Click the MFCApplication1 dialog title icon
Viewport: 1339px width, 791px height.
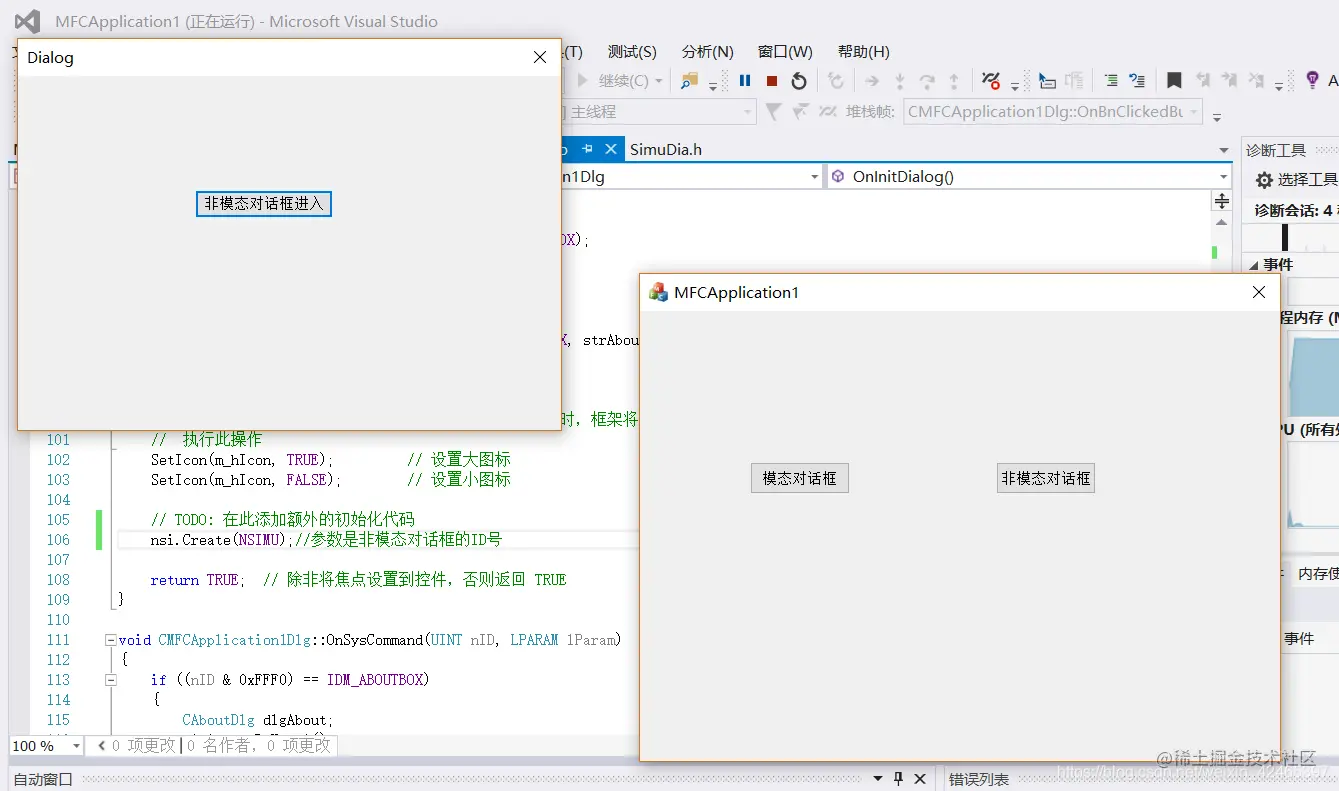tap(658, 292)
